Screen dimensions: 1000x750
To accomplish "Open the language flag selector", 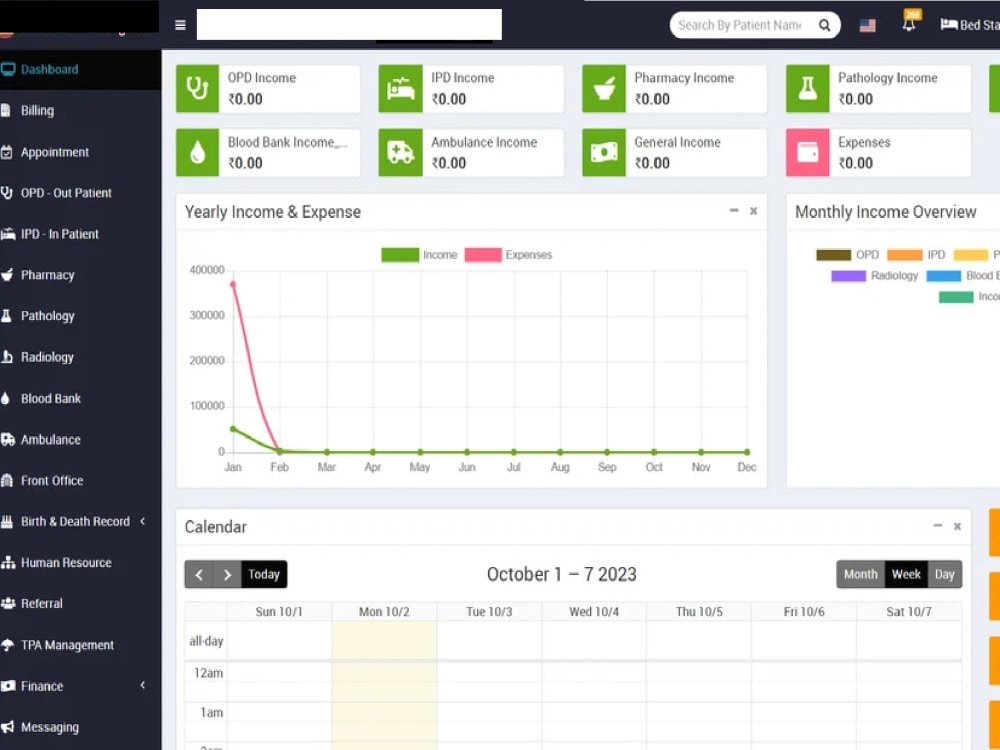I will [x=867, y=26].
